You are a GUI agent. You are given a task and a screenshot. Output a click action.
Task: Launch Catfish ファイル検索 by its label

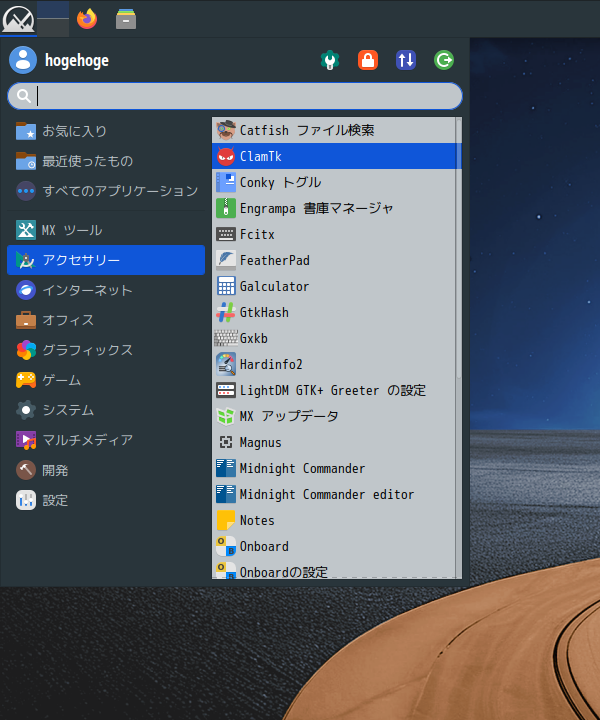click(307, 130)
